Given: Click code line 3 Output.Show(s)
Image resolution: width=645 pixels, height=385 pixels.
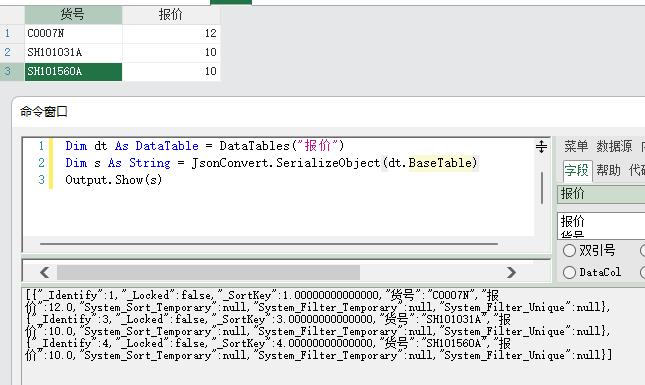Looking at the screenshot, I should 114,180.
